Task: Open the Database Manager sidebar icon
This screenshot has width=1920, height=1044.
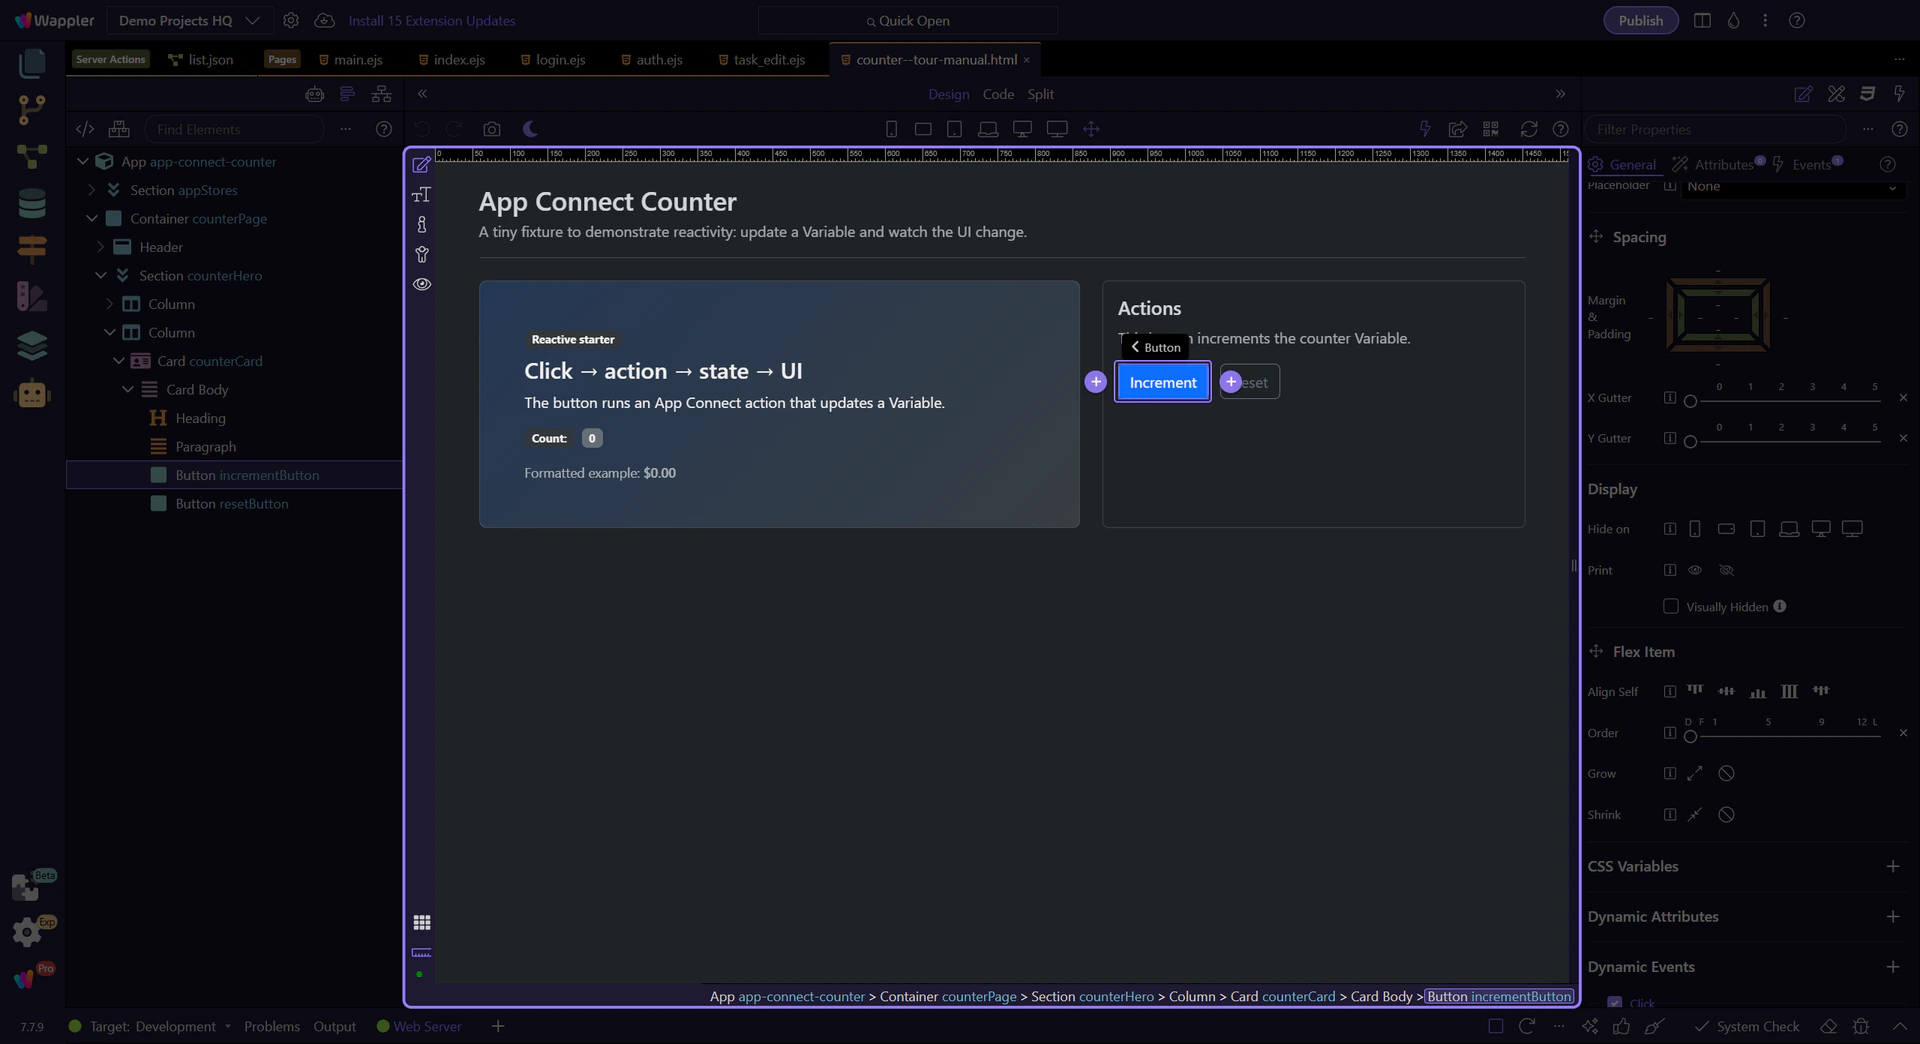Action: tap(32, 203)
